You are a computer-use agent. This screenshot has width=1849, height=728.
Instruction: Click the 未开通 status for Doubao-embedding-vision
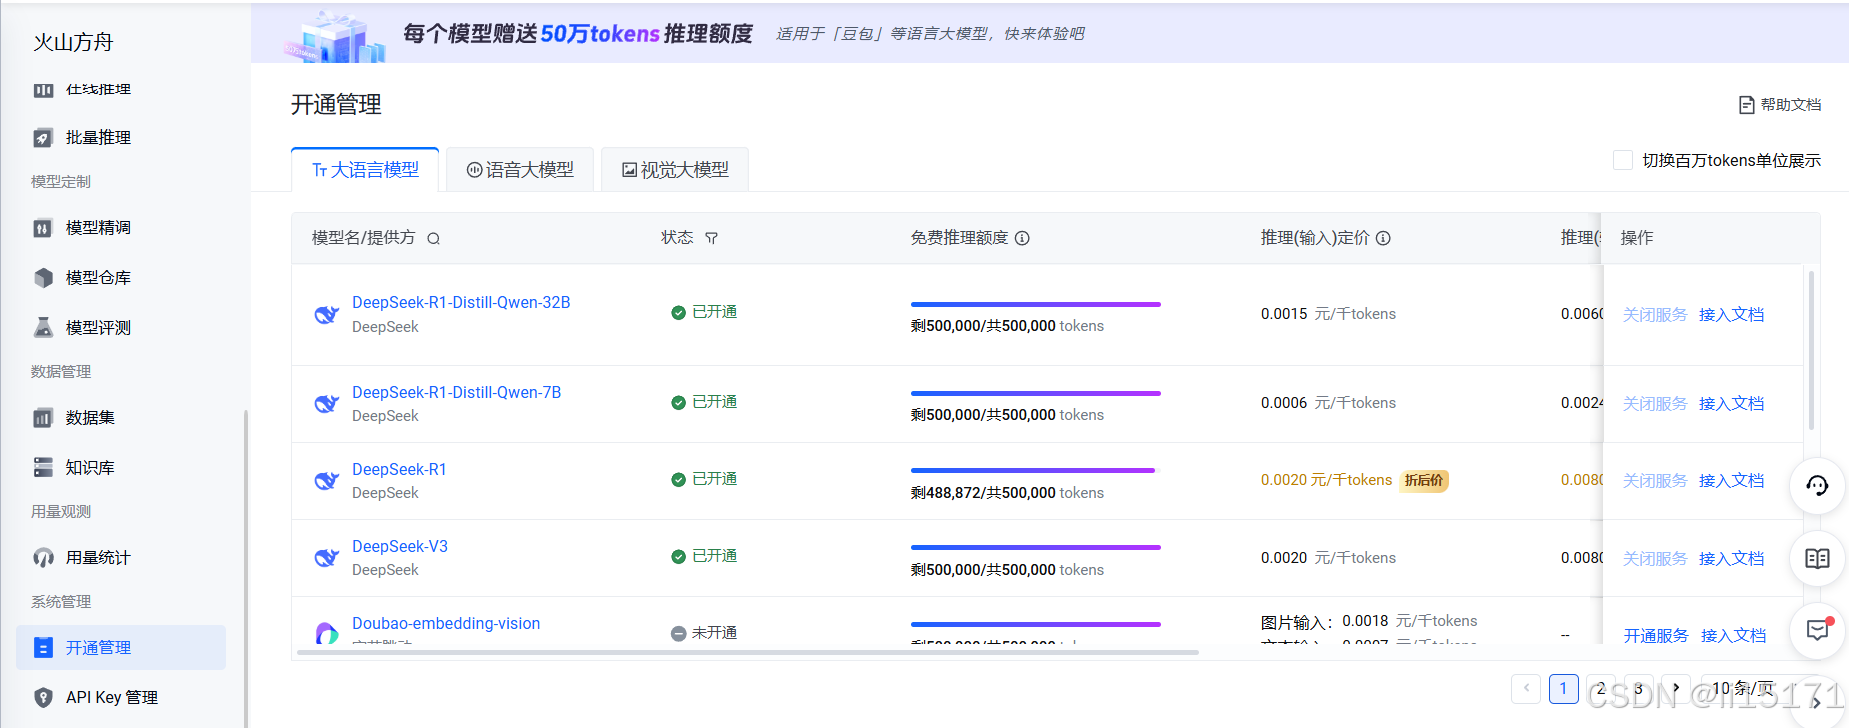pyautogui.click(x=704, y=633)
